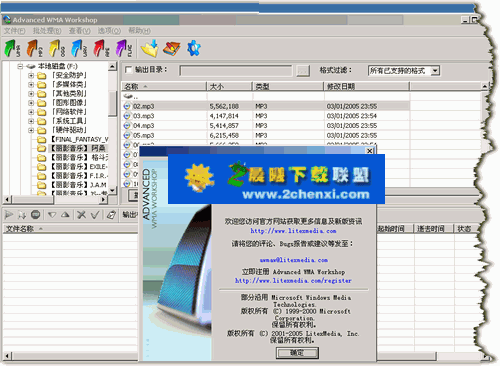Expand the 「硬件驱动」 folder node
The image size is (500, 366).
coord(31,130)
